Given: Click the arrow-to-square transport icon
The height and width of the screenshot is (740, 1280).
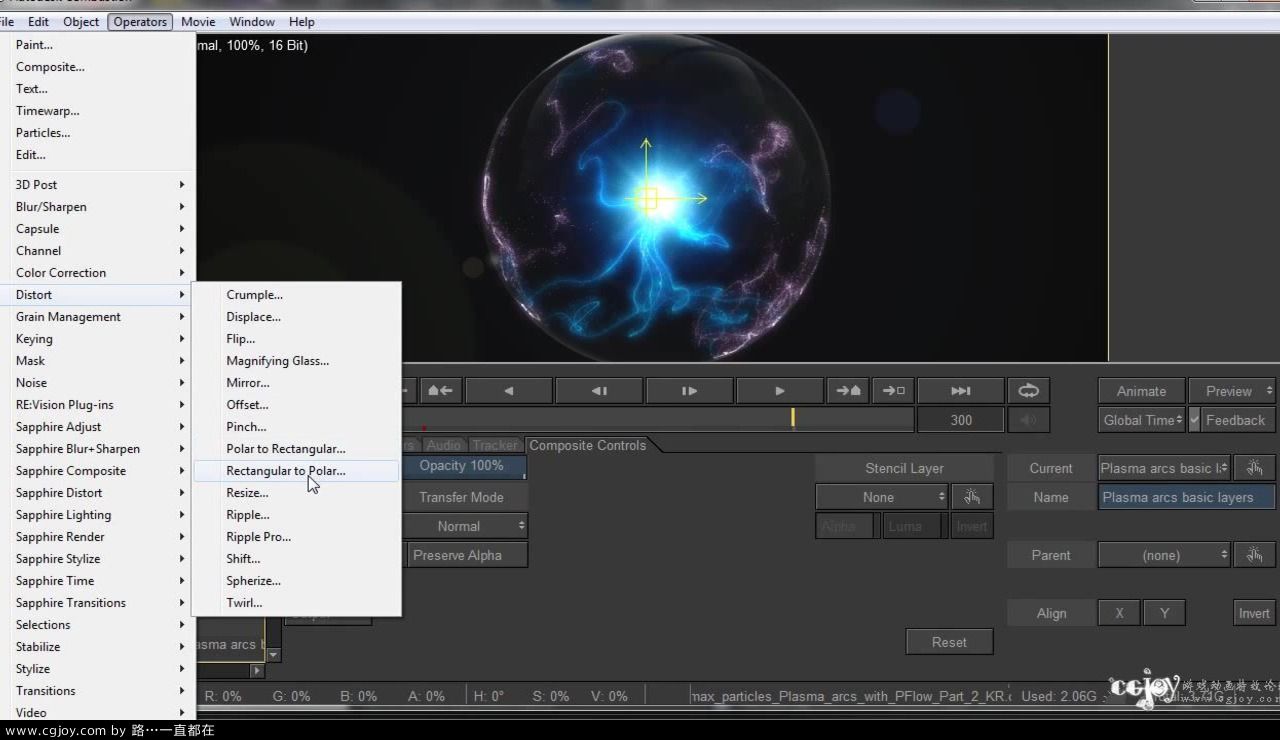Looking at the screenshot, I should click(894, 391).
